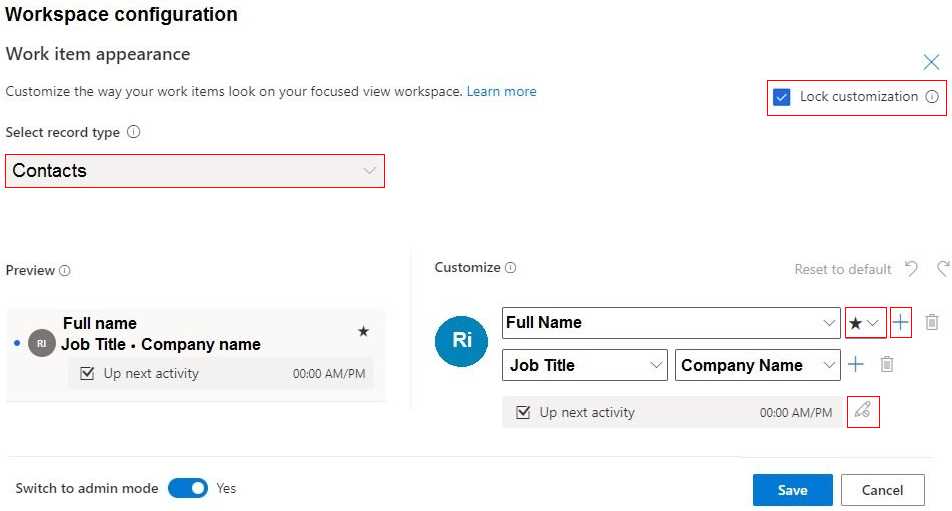
Task: Toggle Up next activity checkbox in Customize
Action: click(522, 412)
